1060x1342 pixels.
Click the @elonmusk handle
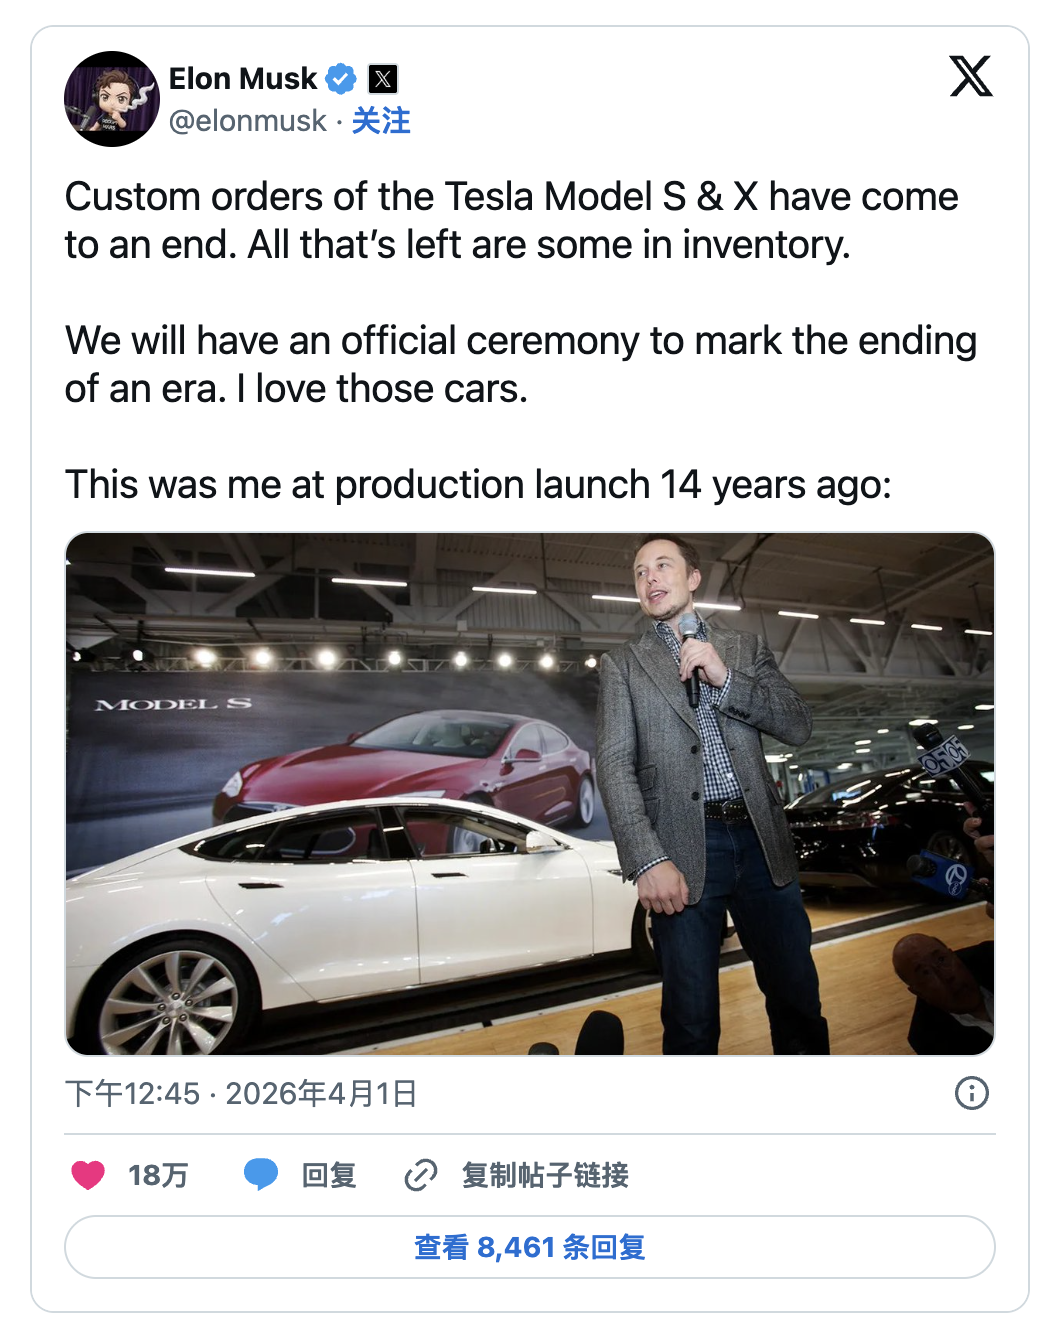[x=247, y=121]
